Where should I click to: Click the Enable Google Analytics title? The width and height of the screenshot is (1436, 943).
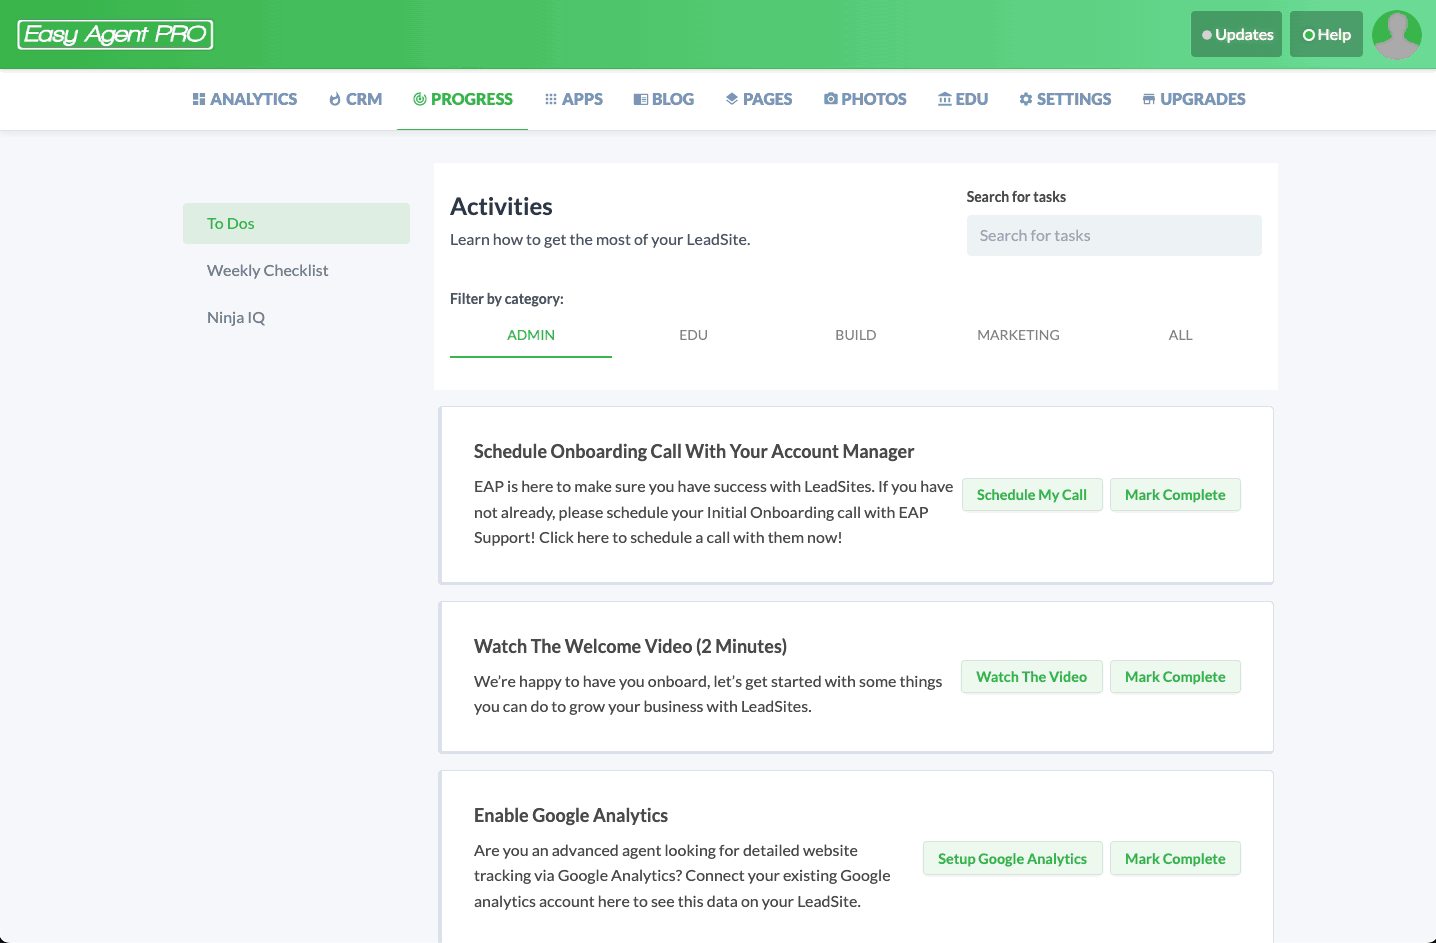pos(571,815)
